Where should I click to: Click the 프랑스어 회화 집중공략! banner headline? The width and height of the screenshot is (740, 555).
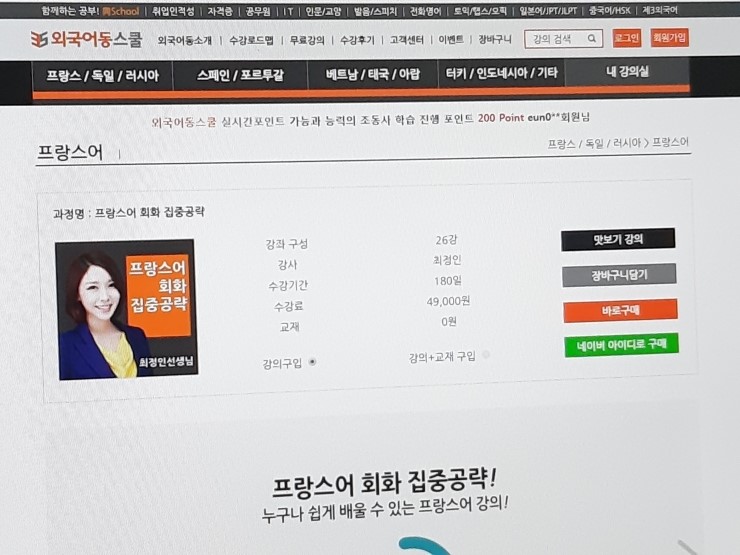pyautogui.click(x=384, y=484)
